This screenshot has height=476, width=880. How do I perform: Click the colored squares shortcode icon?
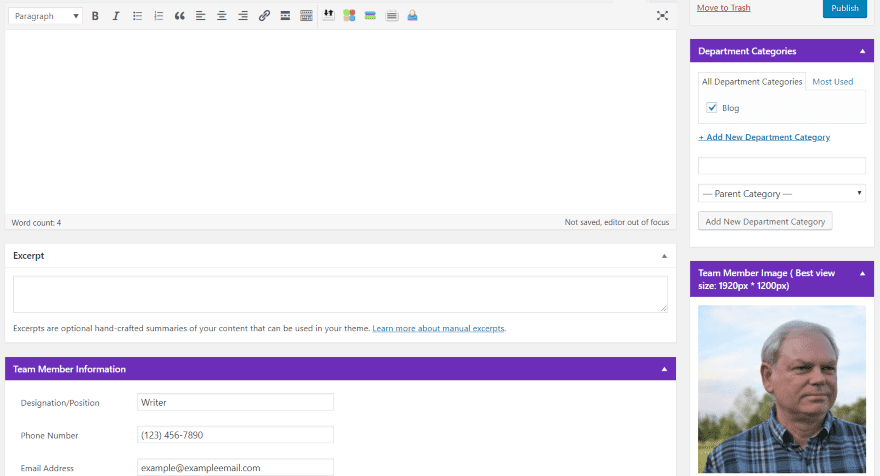point(349,16)
